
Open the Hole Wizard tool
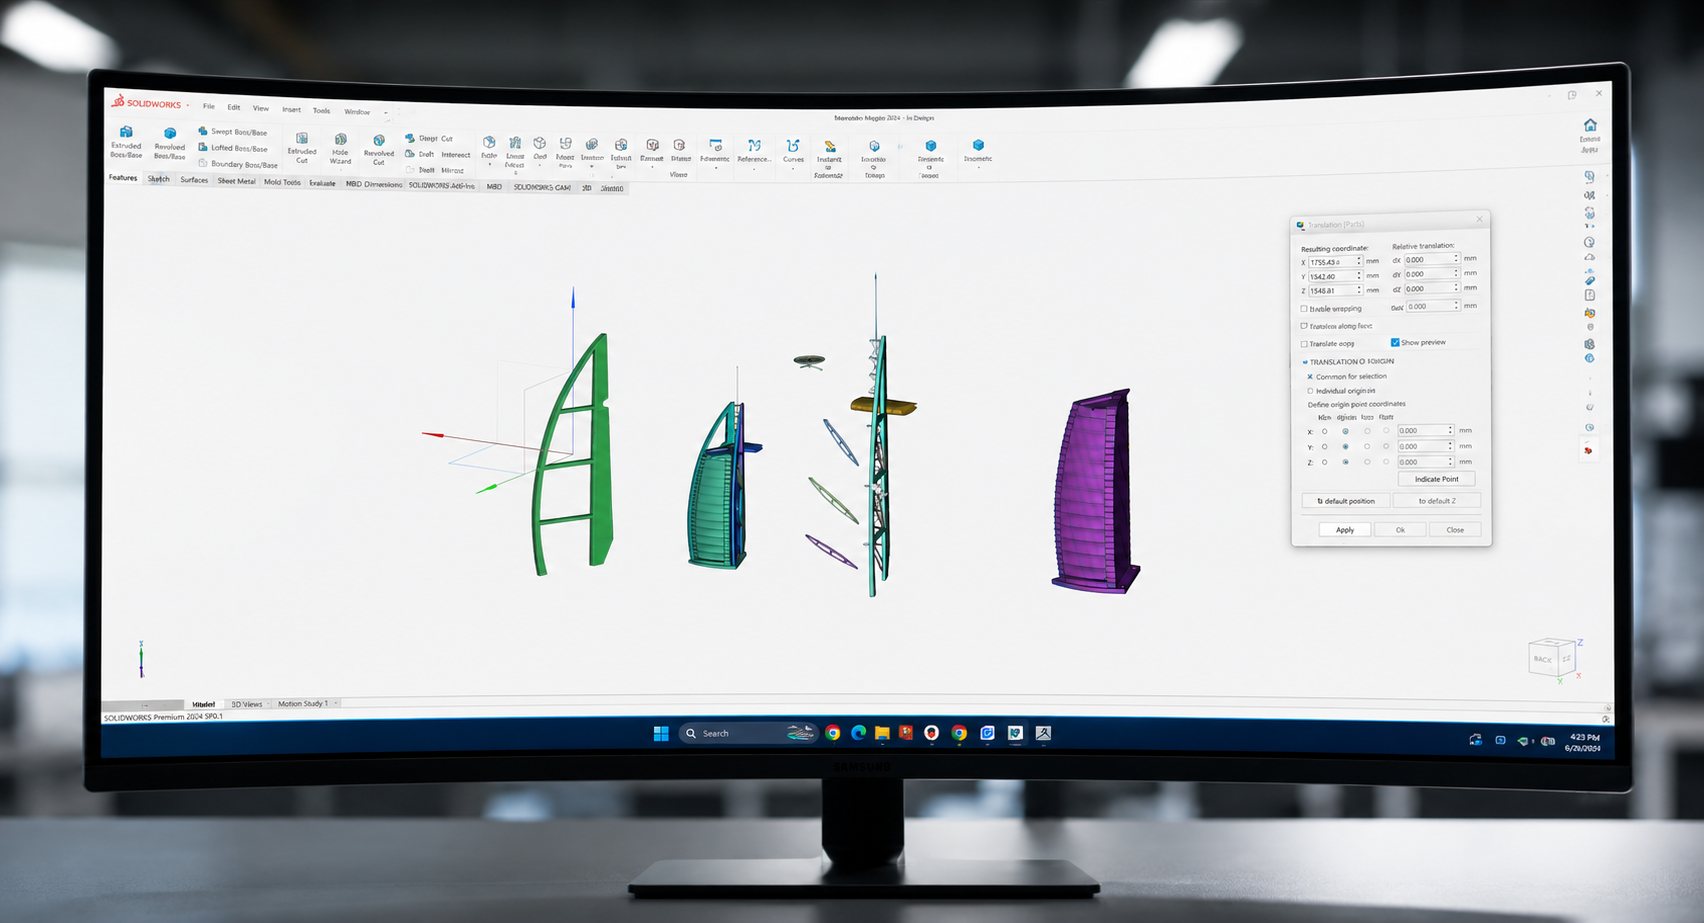tap(340, 150)
